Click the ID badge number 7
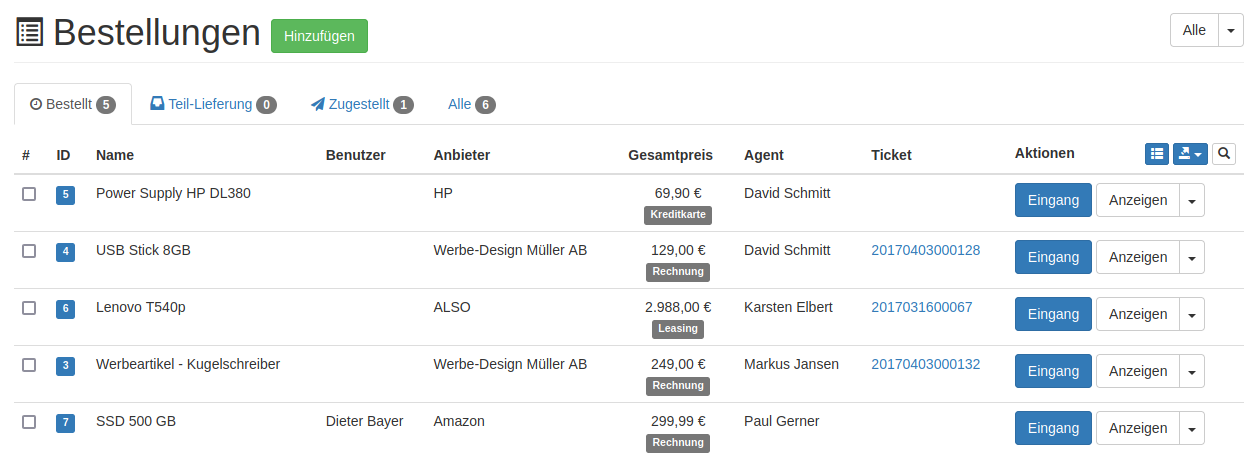1254x476 pixels. [66, 422]
